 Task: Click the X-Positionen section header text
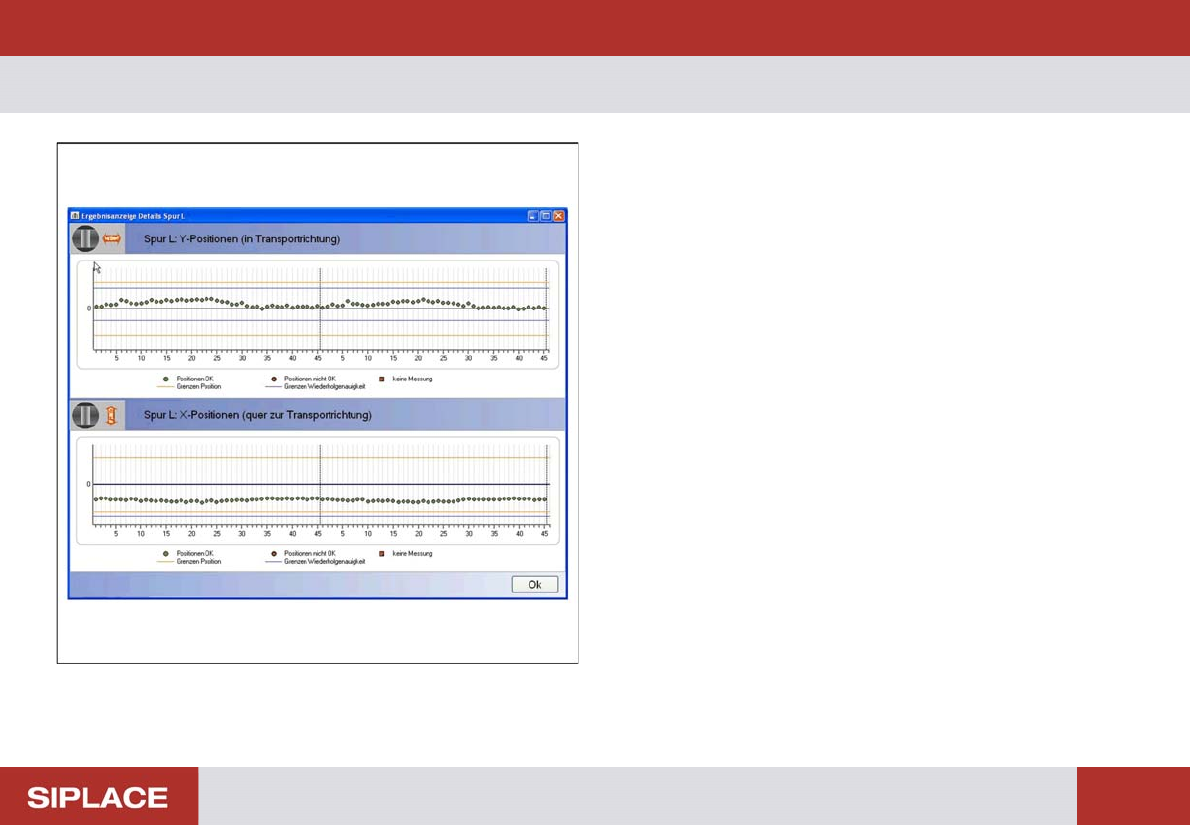(x=258, y=415)
